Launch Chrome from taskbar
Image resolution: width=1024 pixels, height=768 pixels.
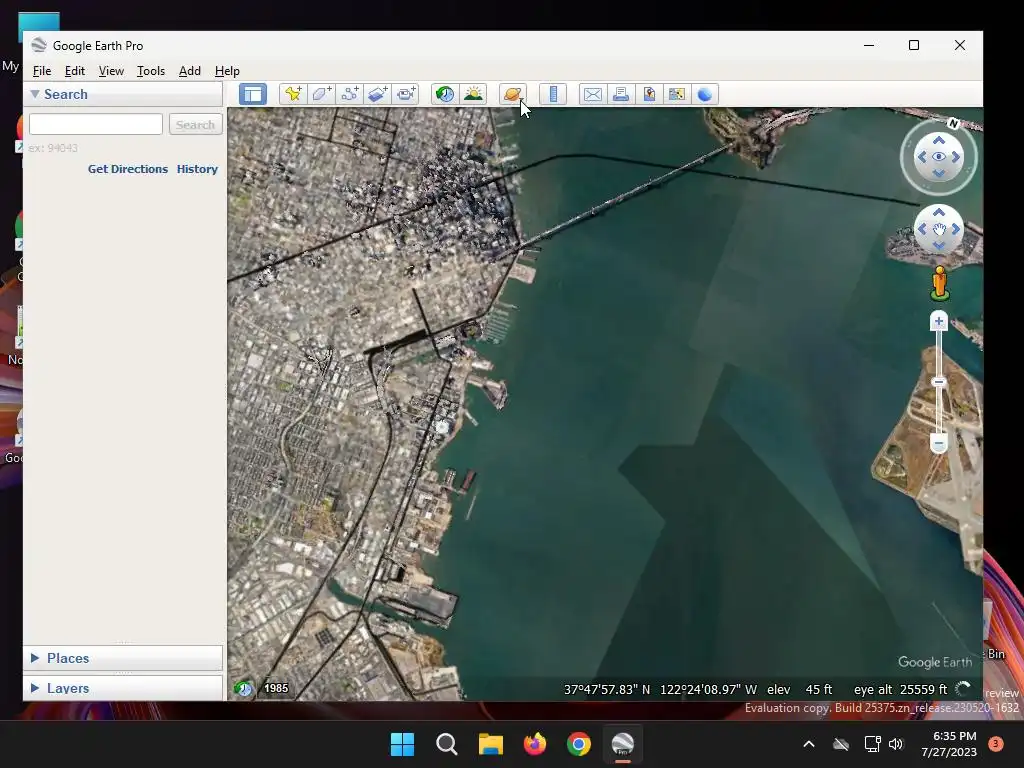coord(579,744)
